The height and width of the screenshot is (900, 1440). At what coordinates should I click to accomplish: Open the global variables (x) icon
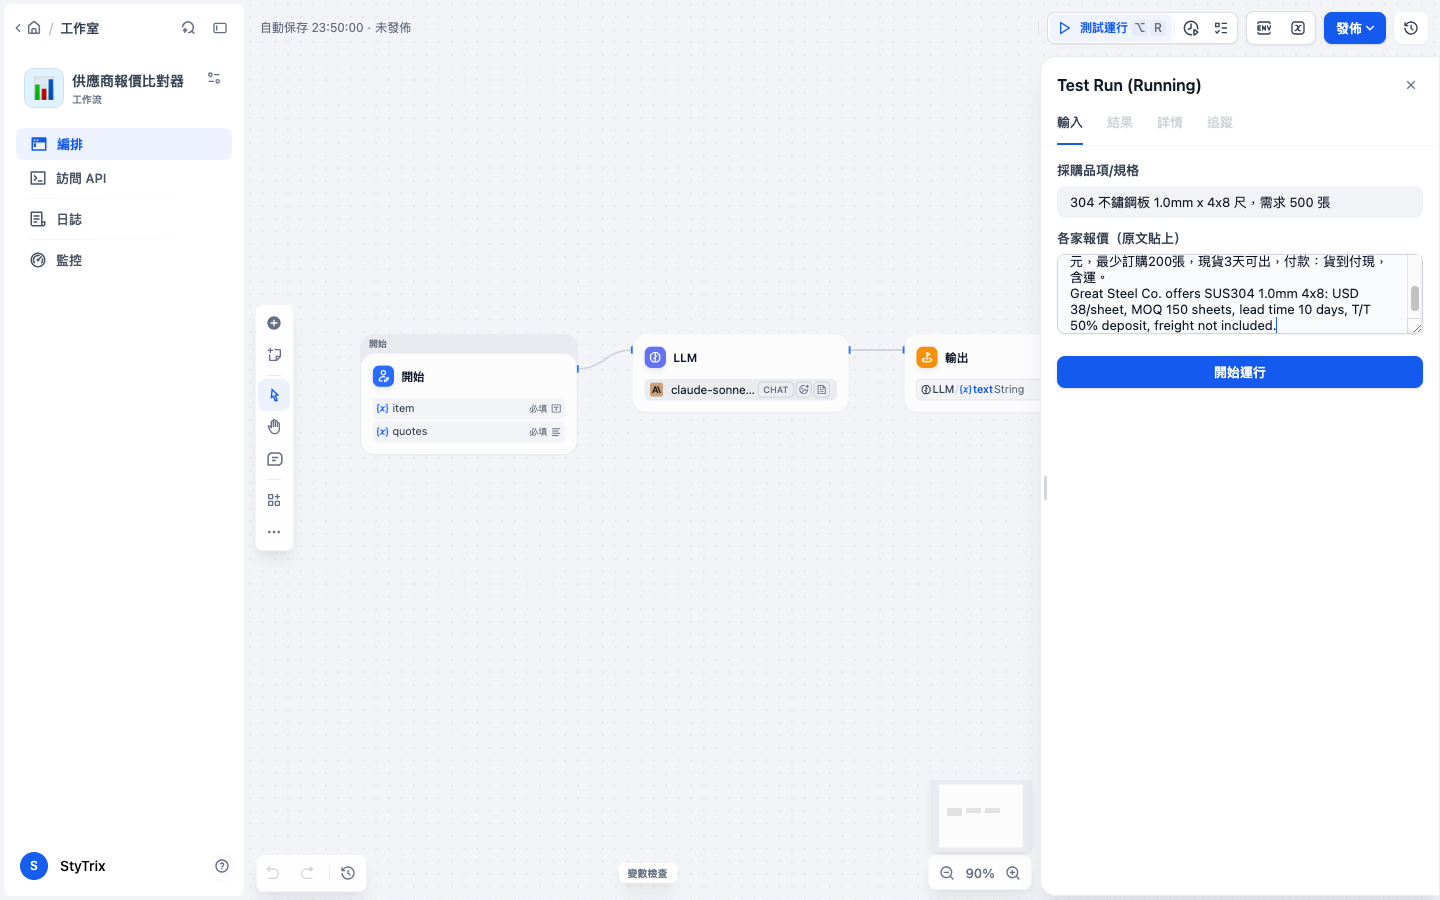click(x=1298, y=28)
